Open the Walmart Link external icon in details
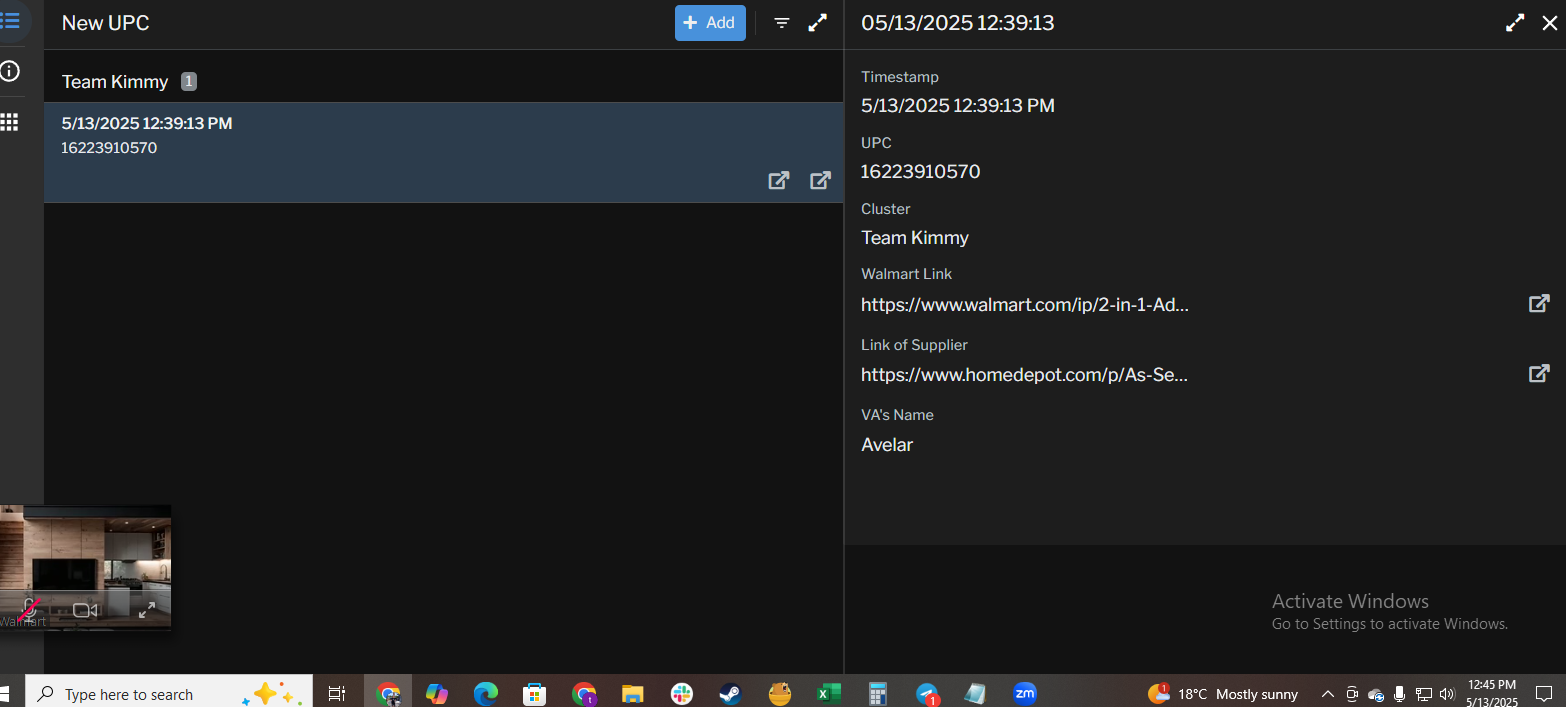The width and height of the screenshot is (1566, 707). [x=1539, y=303]
